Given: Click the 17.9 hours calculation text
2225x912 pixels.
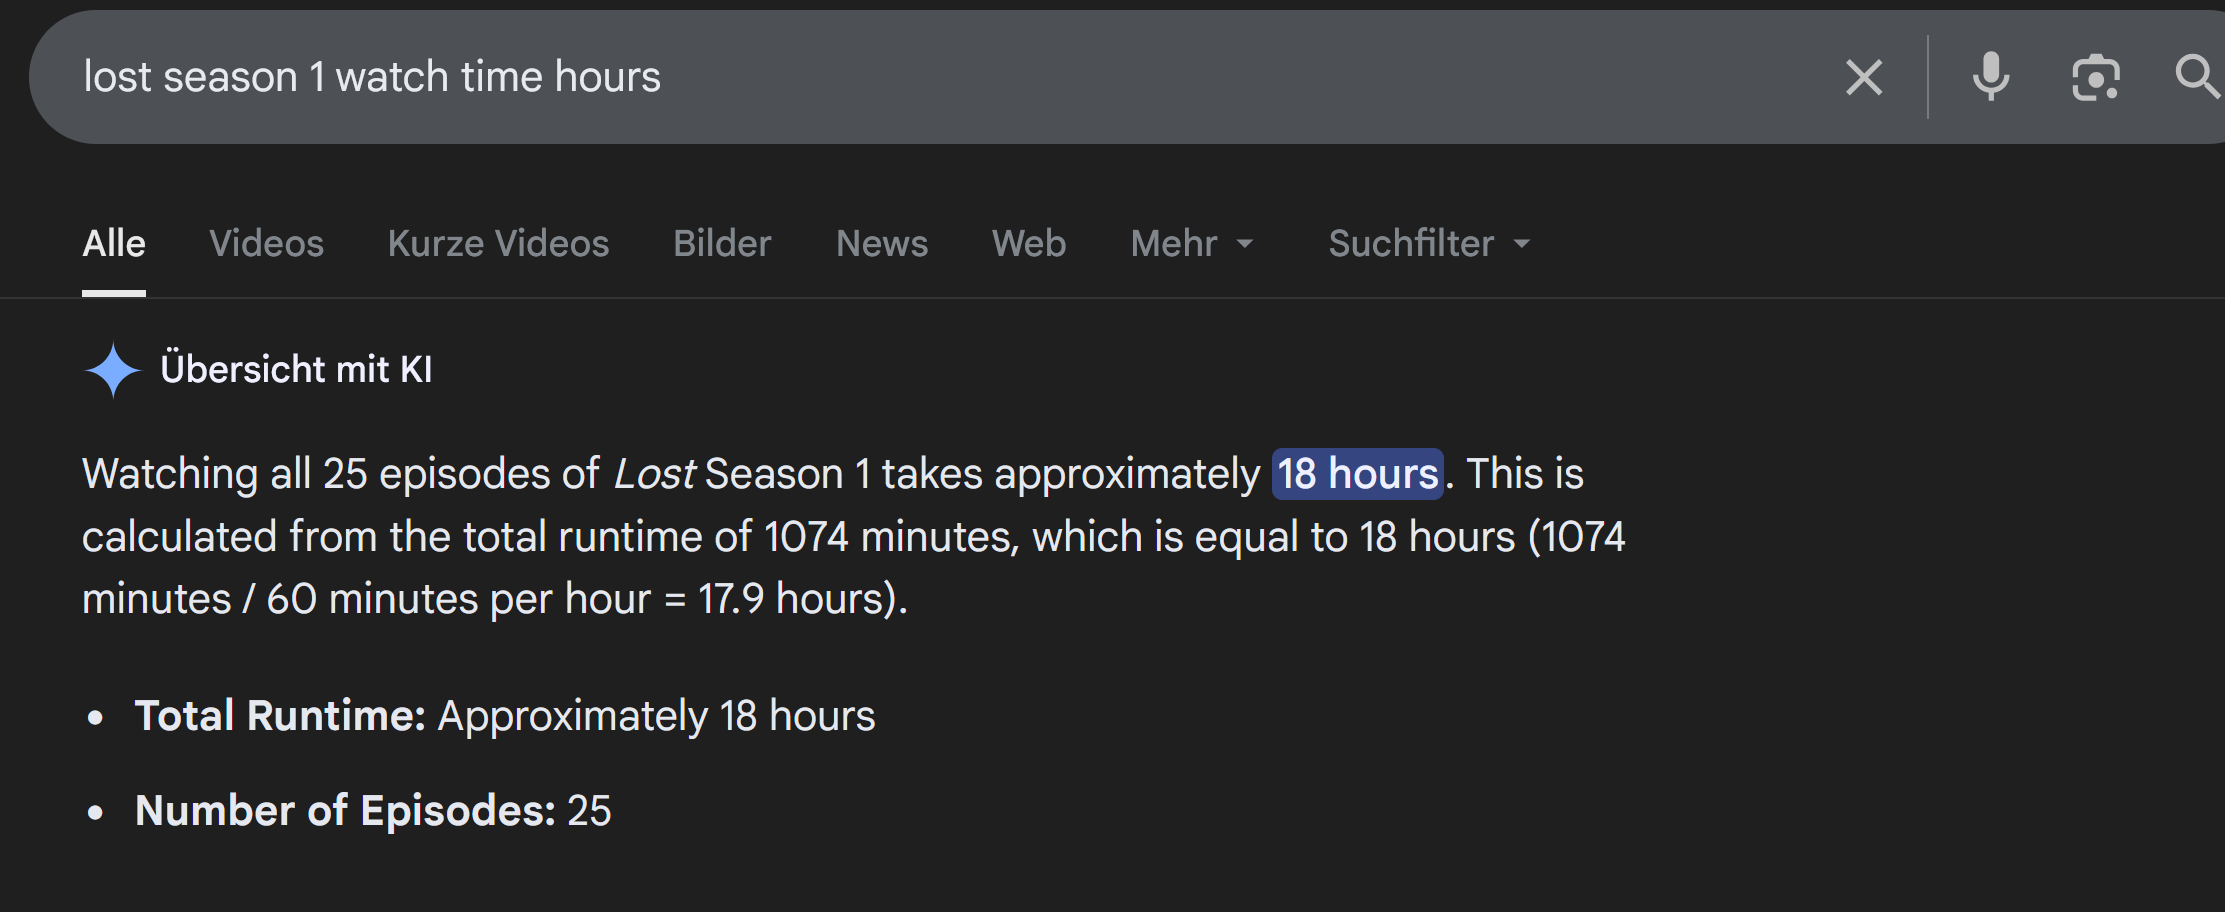Looking at the screenshot, I should 800,599.
